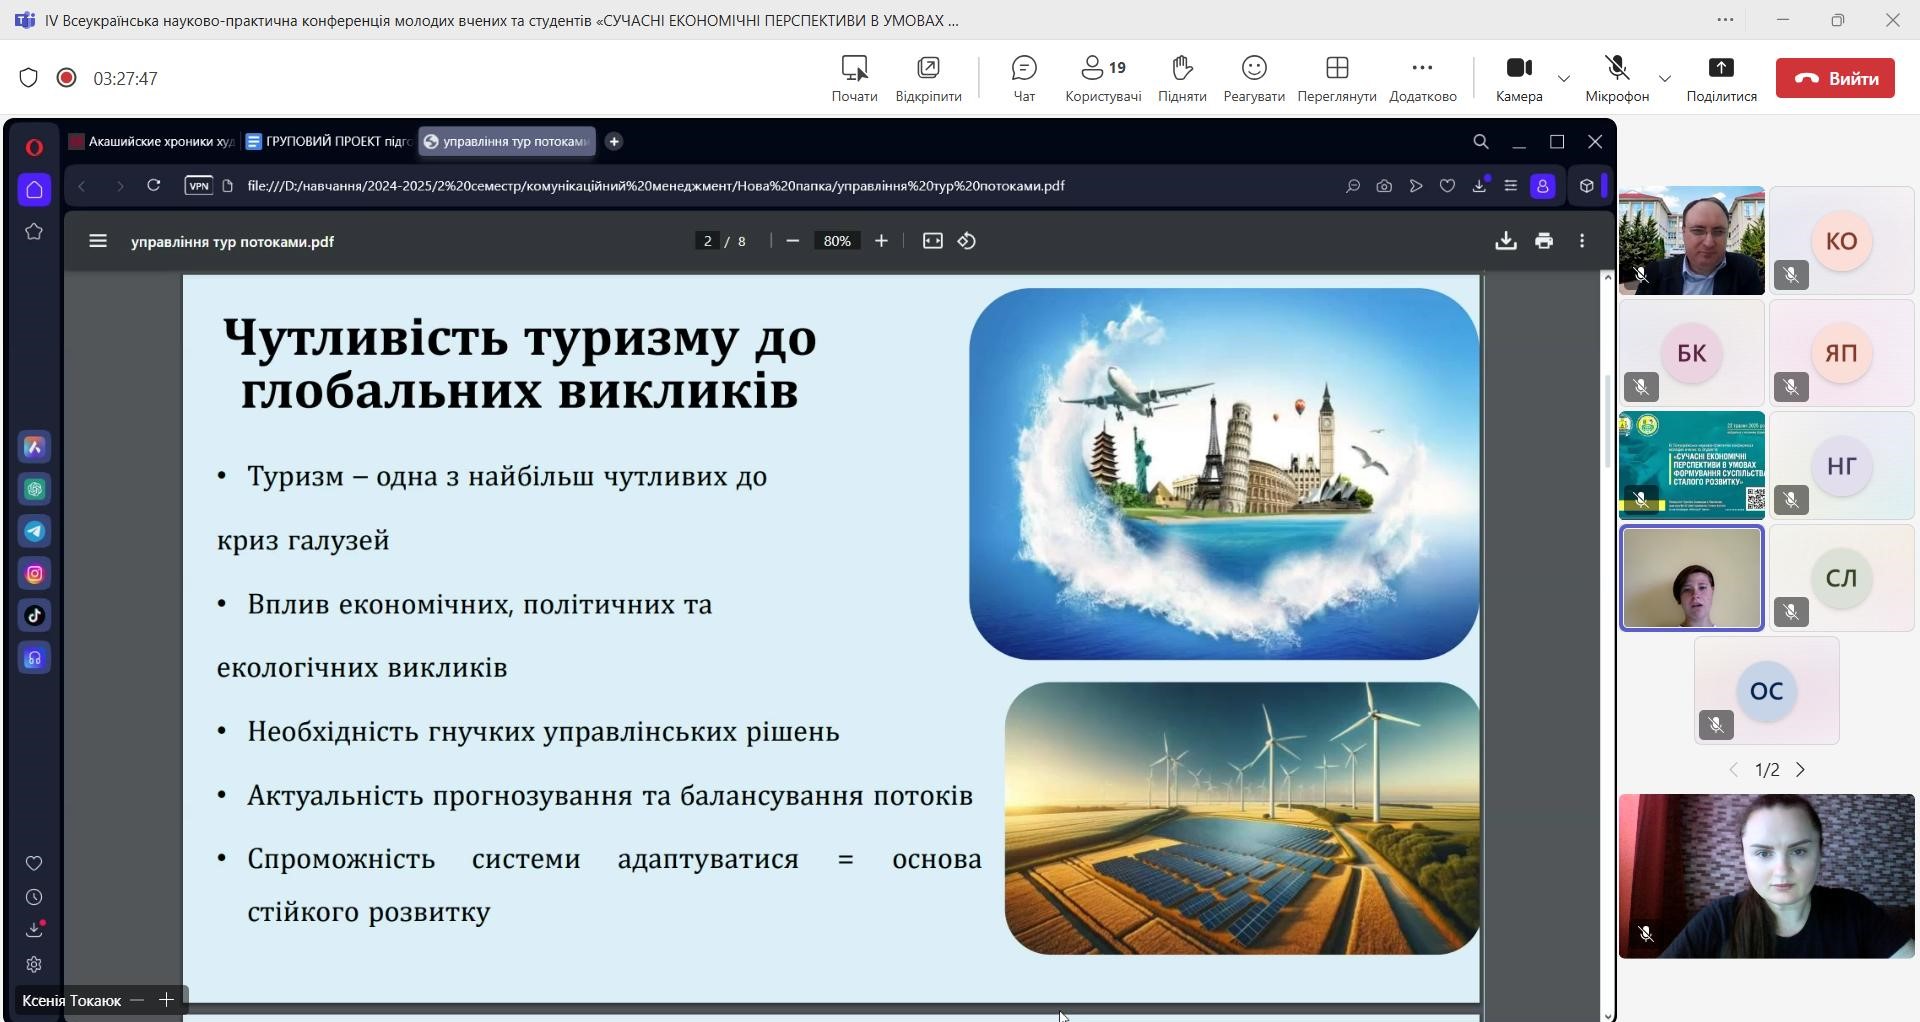
Task: Pop out shared content (Почати)
Action: click(x=854, y=78)
